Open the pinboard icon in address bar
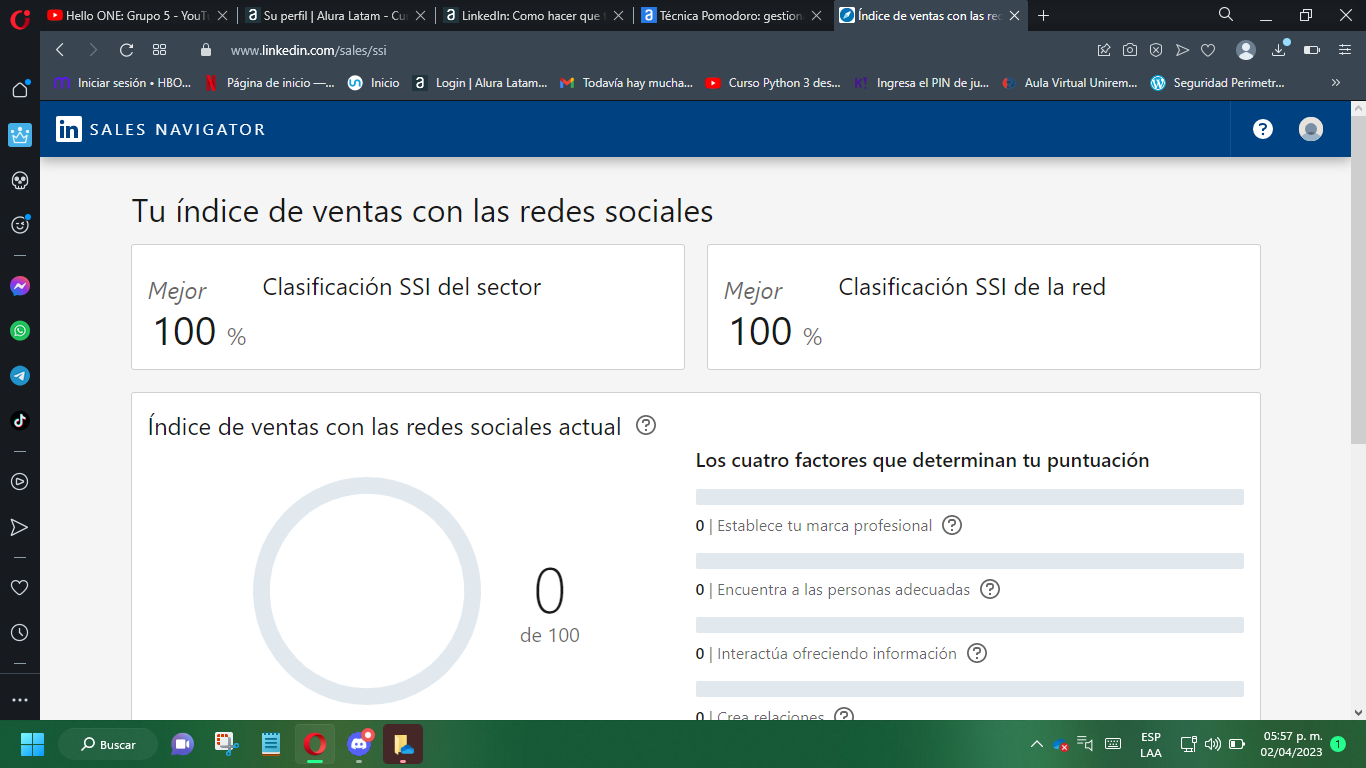The image size is (1366, 768). (1104, 50)
